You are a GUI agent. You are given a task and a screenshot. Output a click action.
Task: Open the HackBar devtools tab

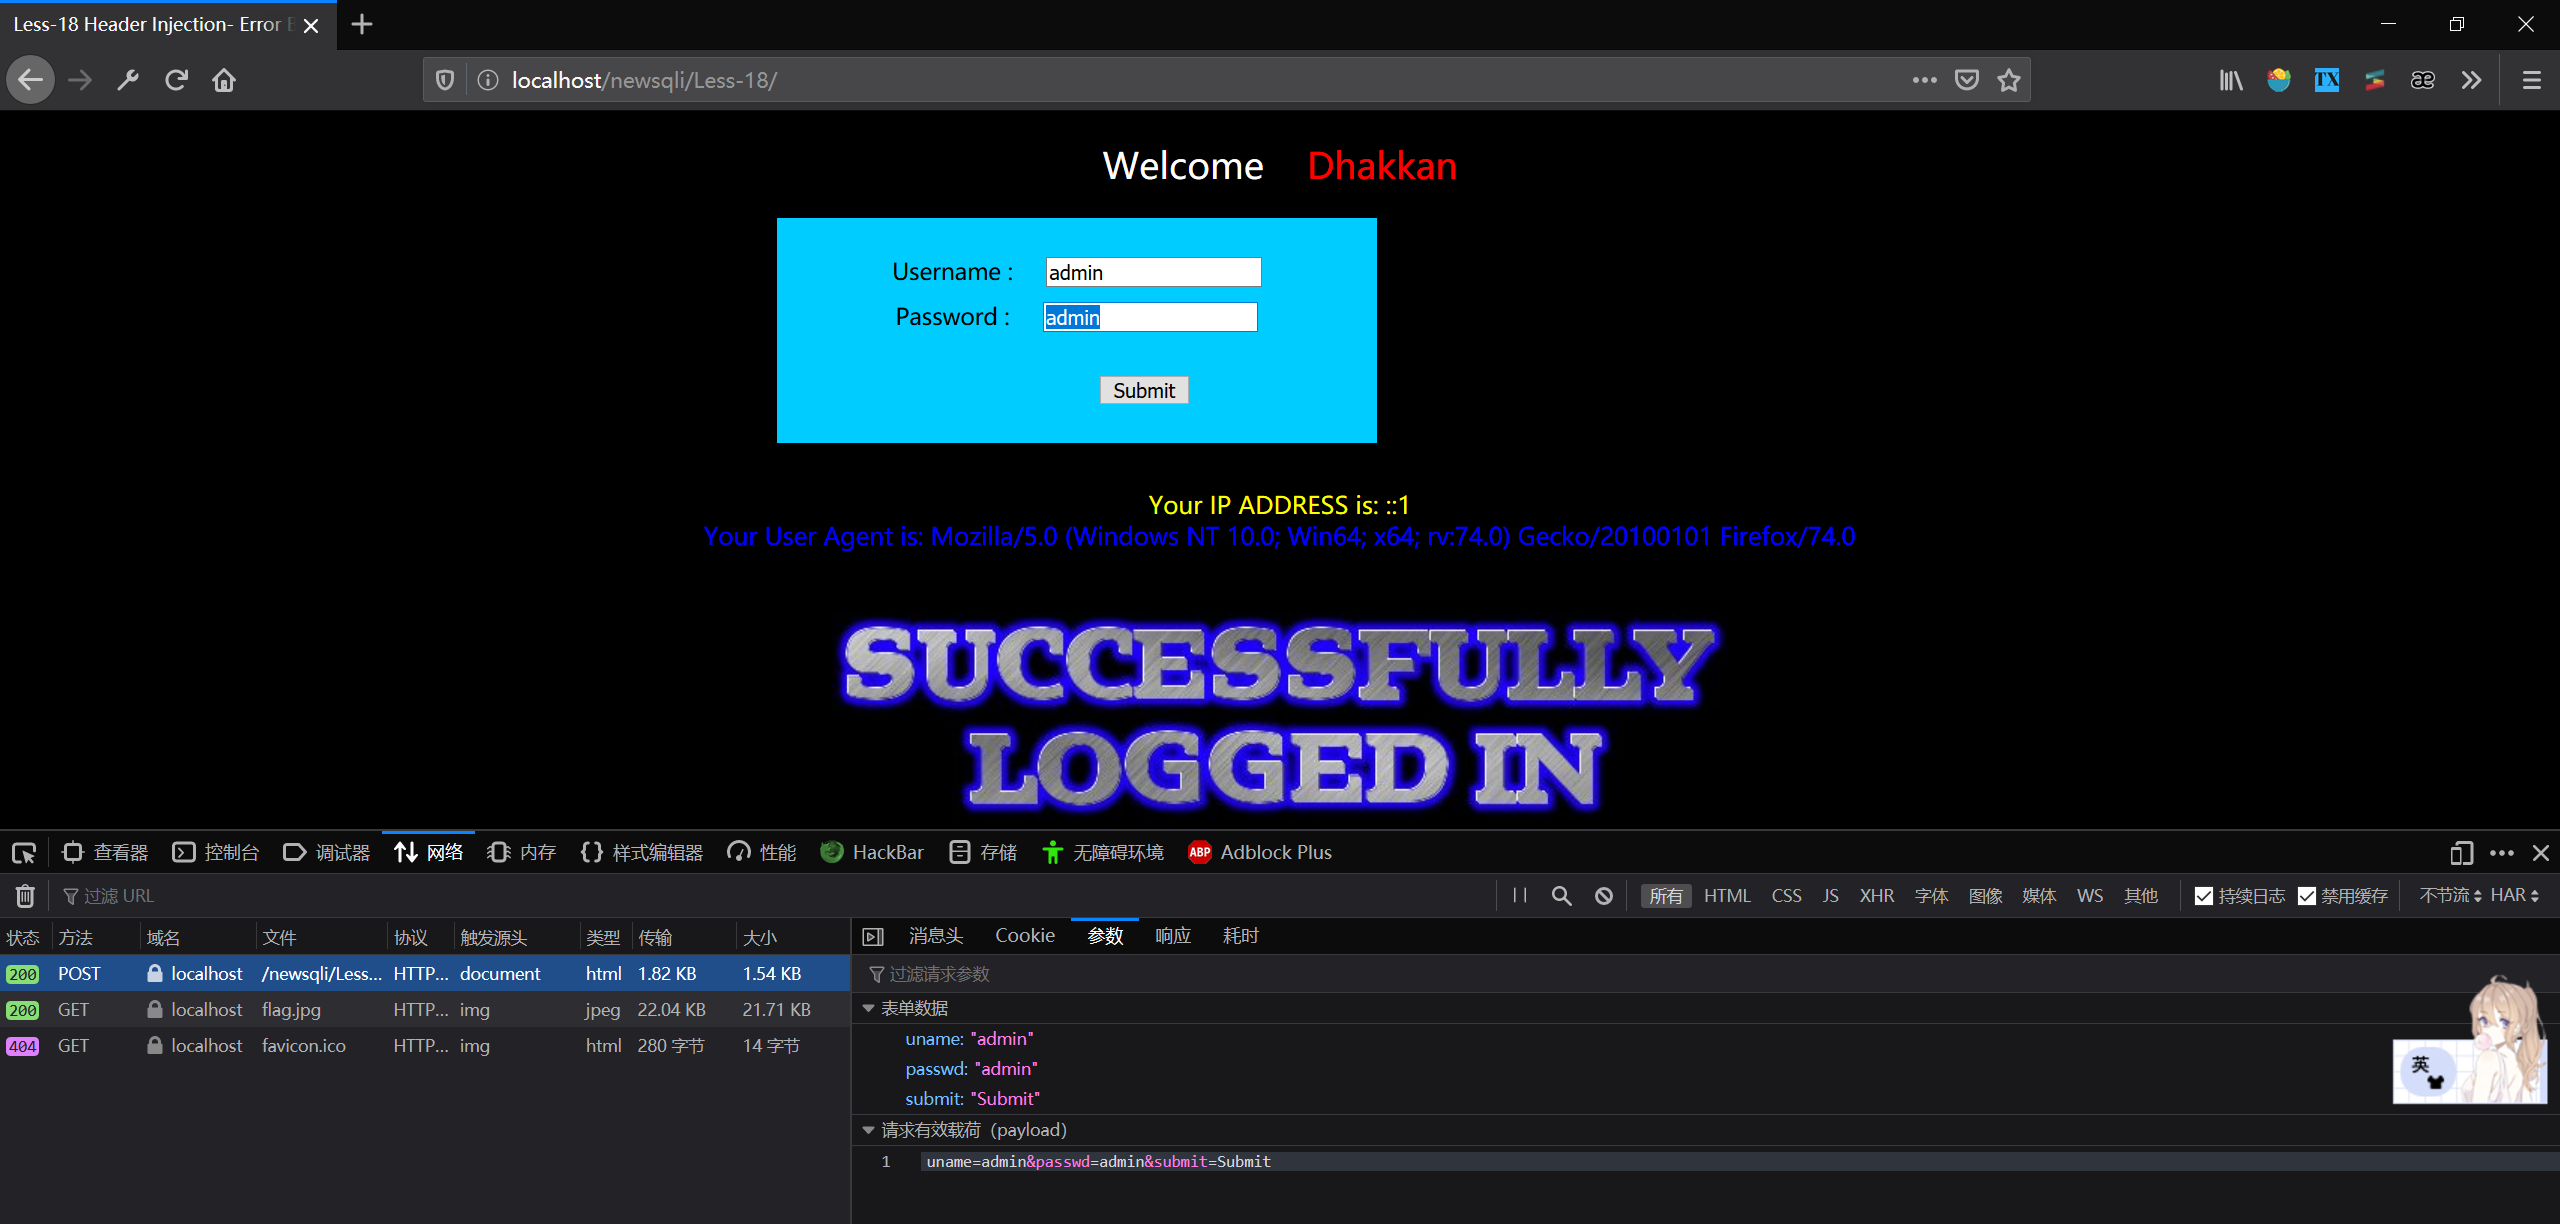click(x=872, y=853)
